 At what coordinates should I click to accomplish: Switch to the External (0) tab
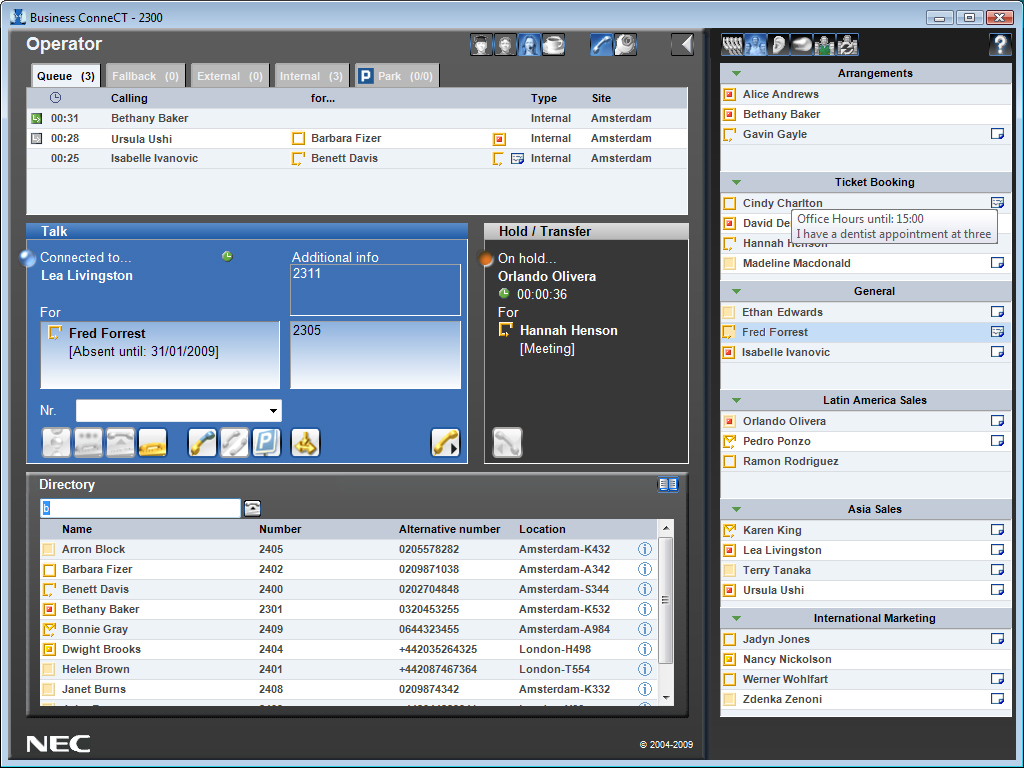[229, 76]
